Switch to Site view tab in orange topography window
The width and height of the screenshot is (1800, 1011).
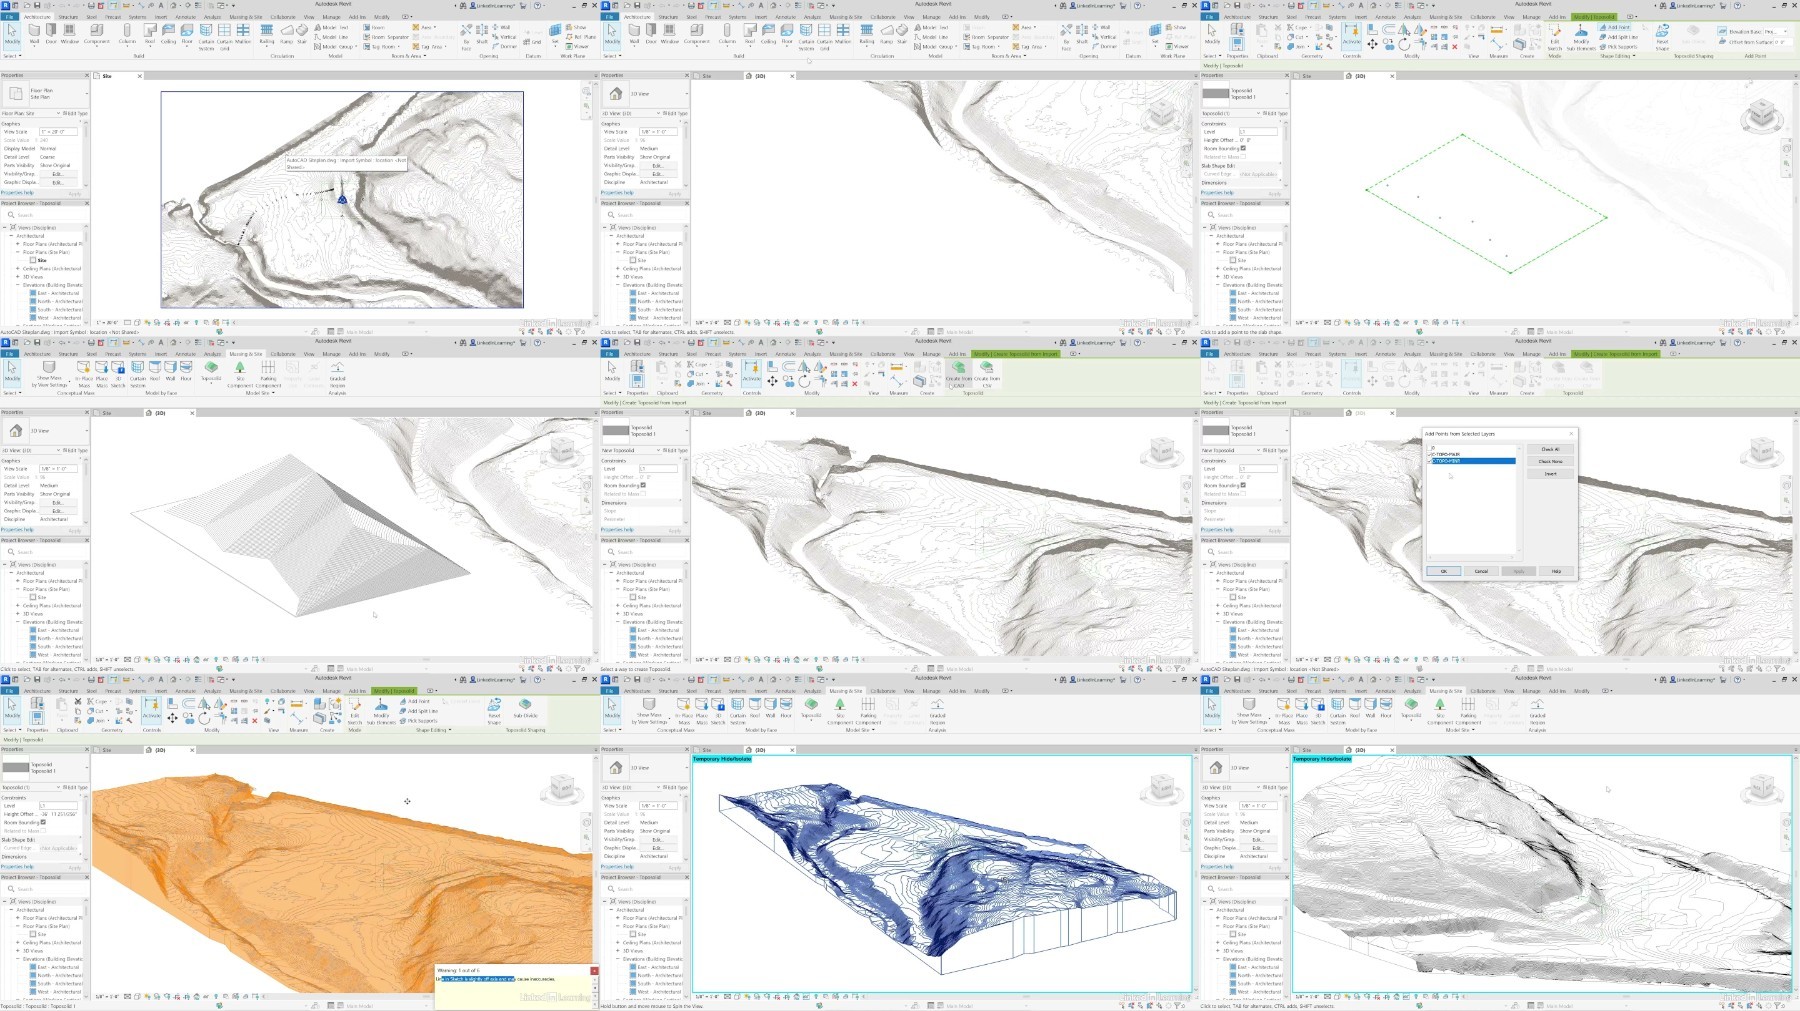click(x=107, y=750)
